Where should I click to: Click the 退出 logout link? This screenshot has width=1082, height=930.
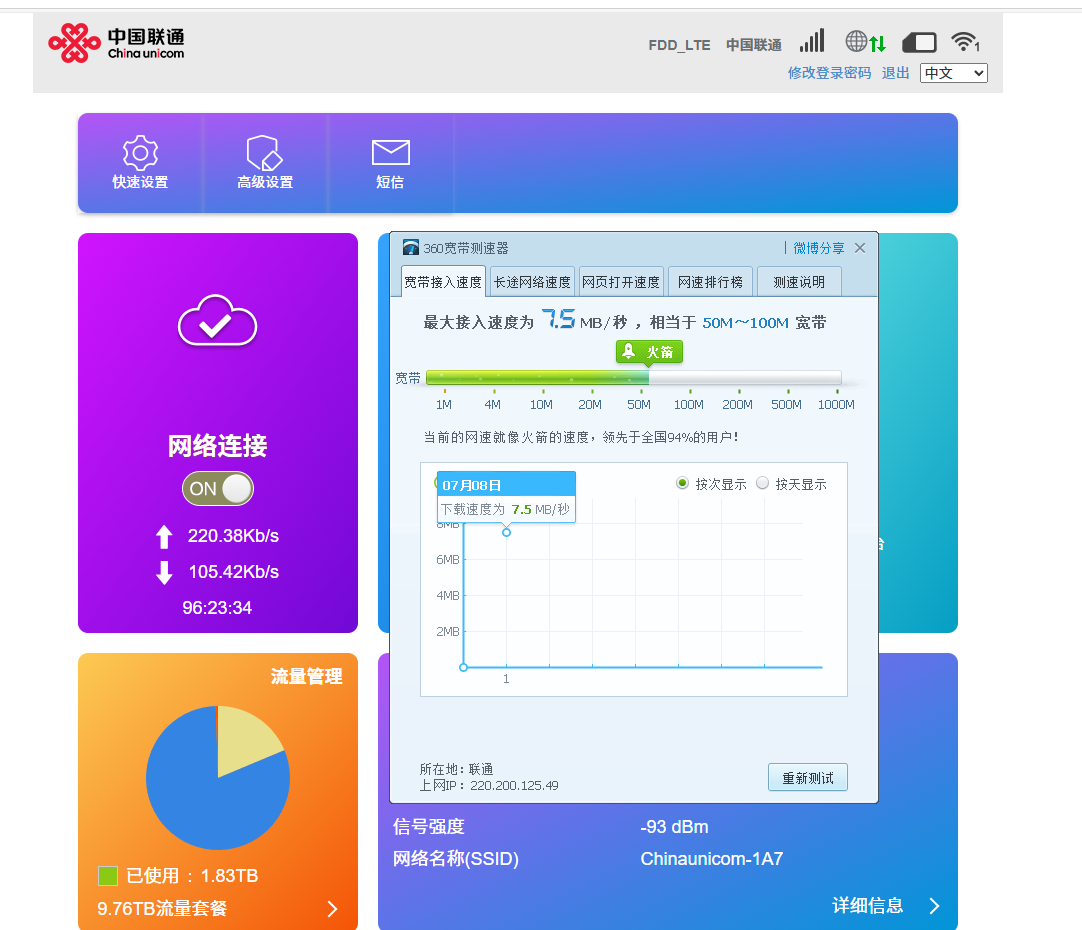pos(896,73)
